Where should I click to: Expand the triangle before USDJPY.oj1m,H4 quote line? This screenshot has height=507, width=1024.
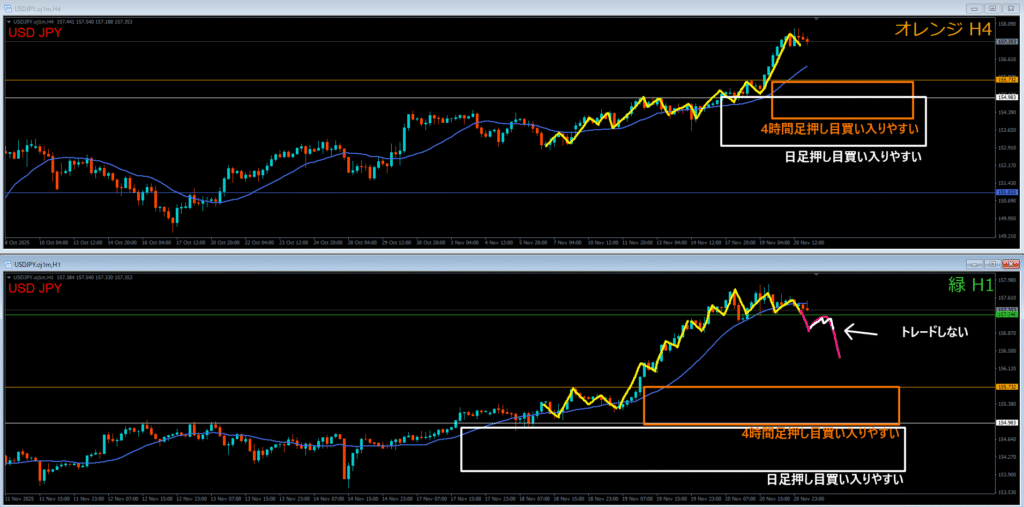[x=8, y=22]
